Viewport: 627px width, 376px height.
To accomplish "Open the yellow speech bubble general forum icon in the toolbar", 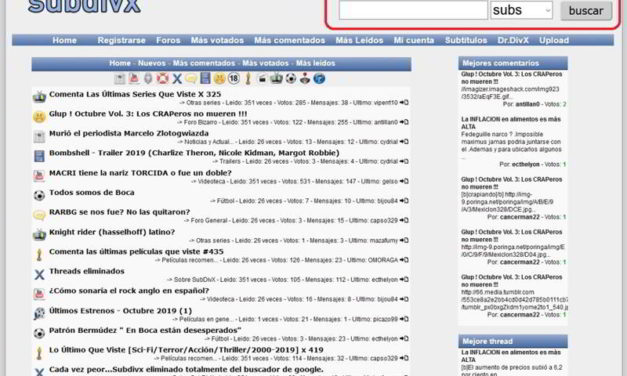I will pyautogui.click(x=191, y=79).
